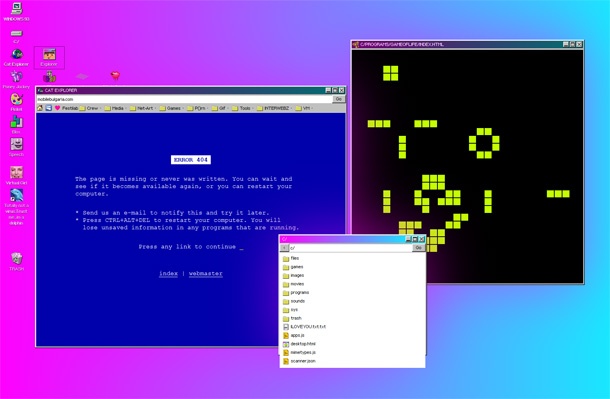The width and height of the screenshot is (610, 399).
Task: Click the Cat Explorer address bar
Action: click(x=184, y=99)
